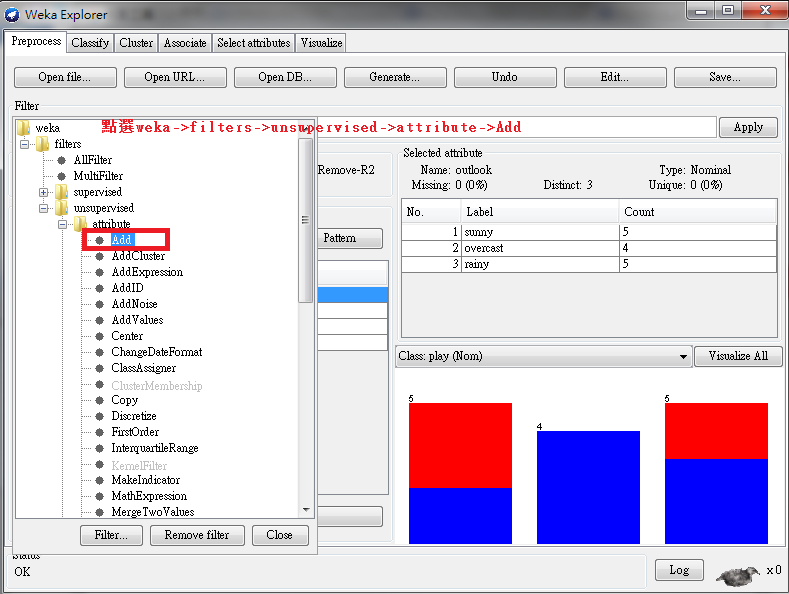Image resolution: width=789 pixels, height=594 pixels.
Task: Expand the supervised tree node
Action: tap(43, 192)
